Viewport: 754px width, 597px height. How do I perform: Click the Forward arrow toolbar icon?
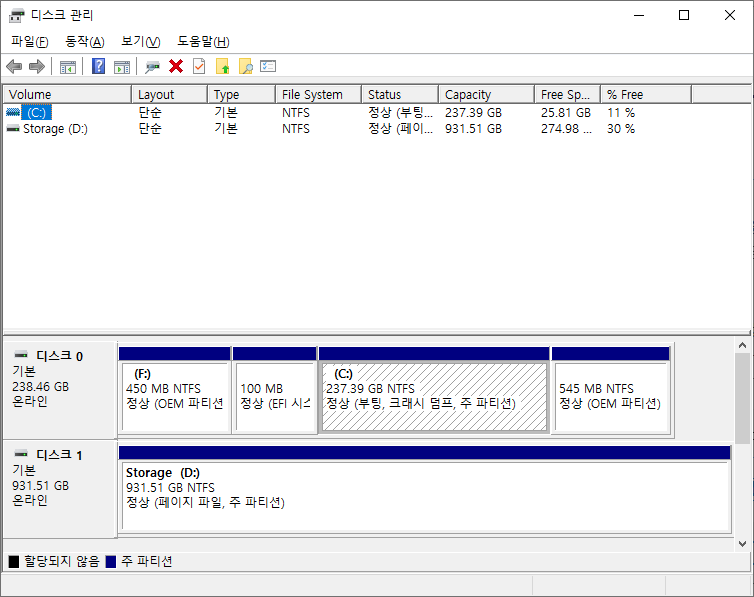pyautogui.click(x=37, y=66)
